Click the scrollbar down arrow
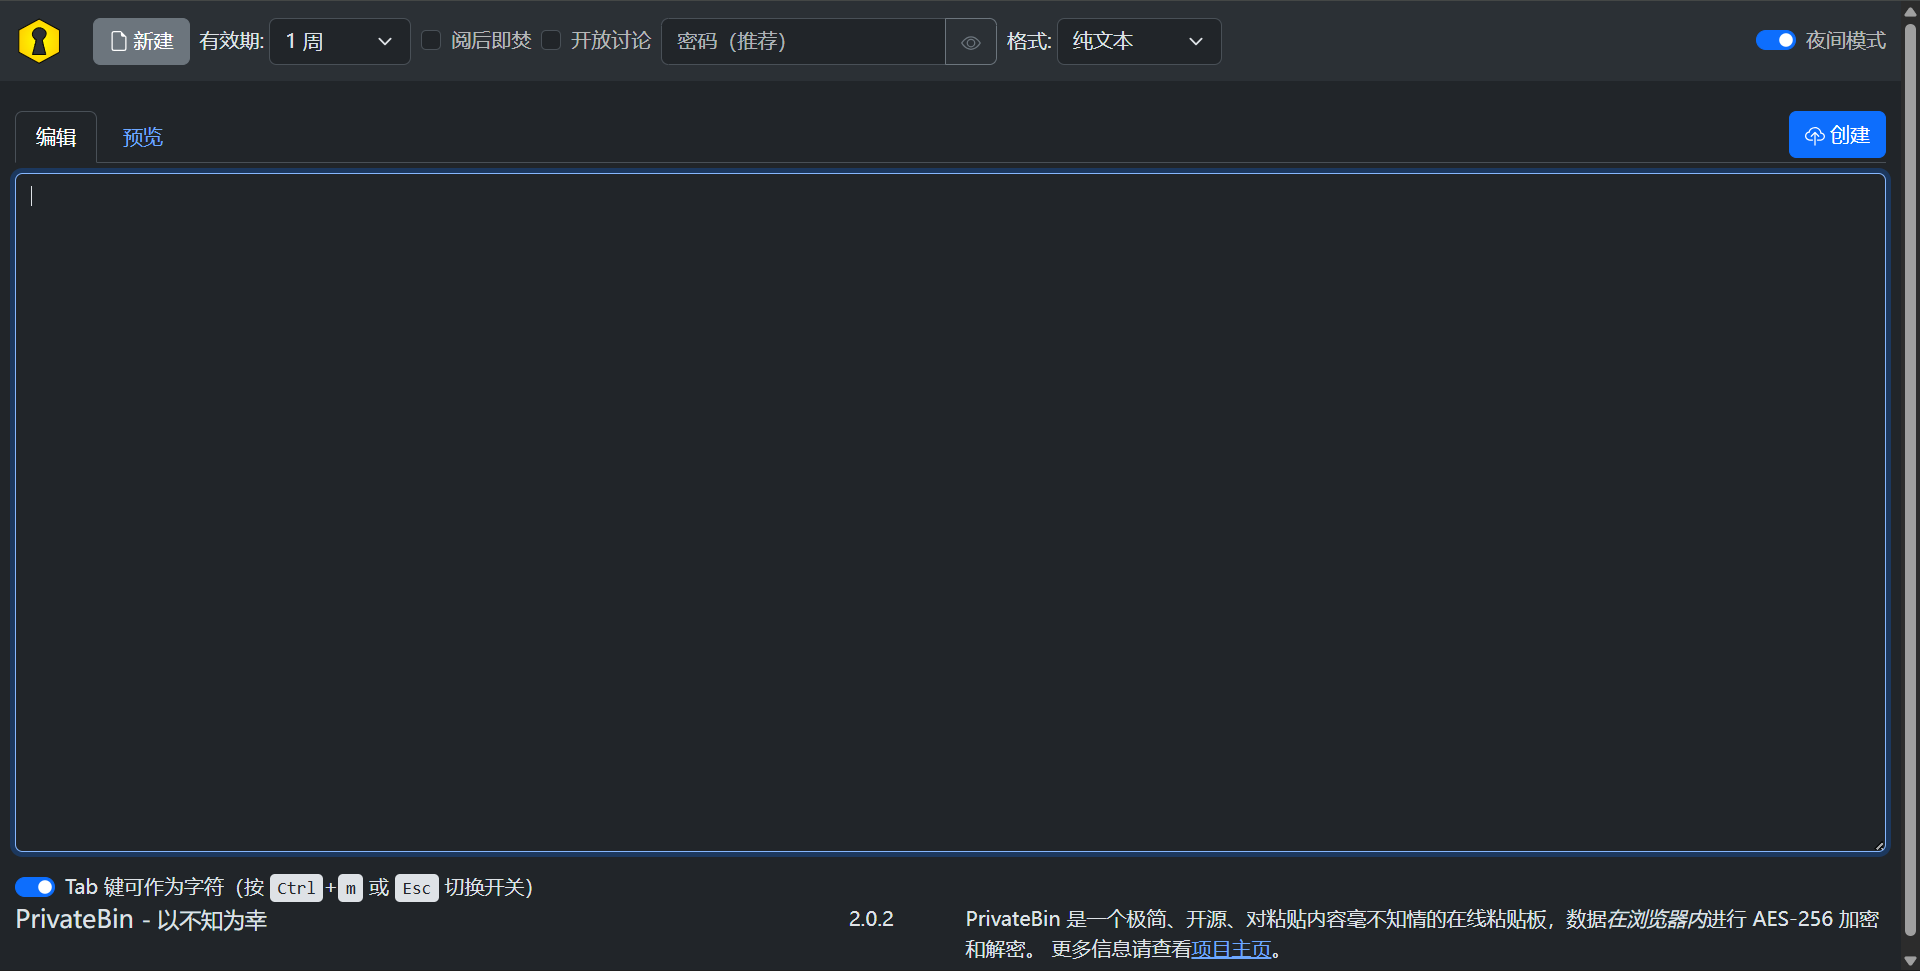This screenshot has height=971, width=1920. (1910, 961)
